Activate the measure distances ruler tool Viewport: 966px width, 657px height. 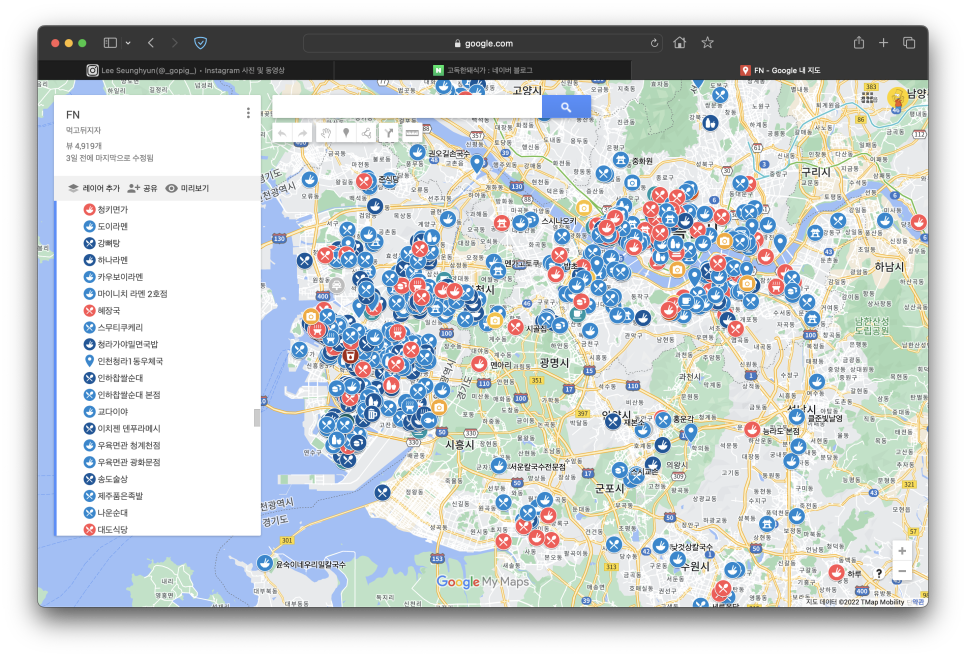pos(412,133)
